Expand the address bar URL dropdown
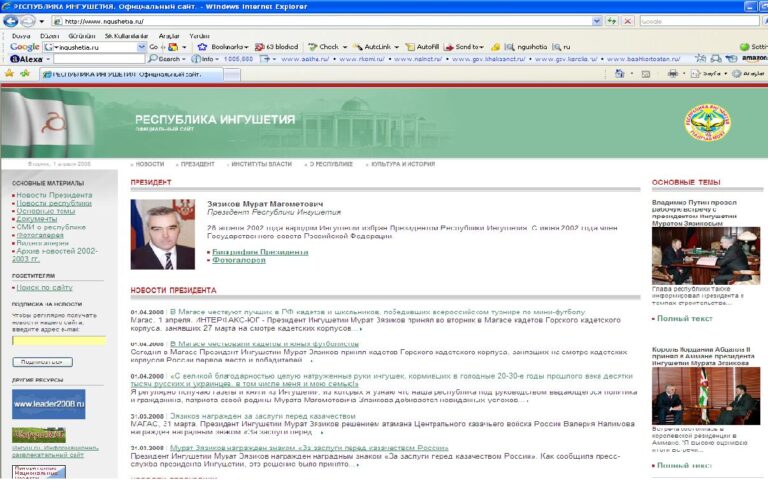Image resolution: width=768 pixels, height=483 pixels. [597, 21]
